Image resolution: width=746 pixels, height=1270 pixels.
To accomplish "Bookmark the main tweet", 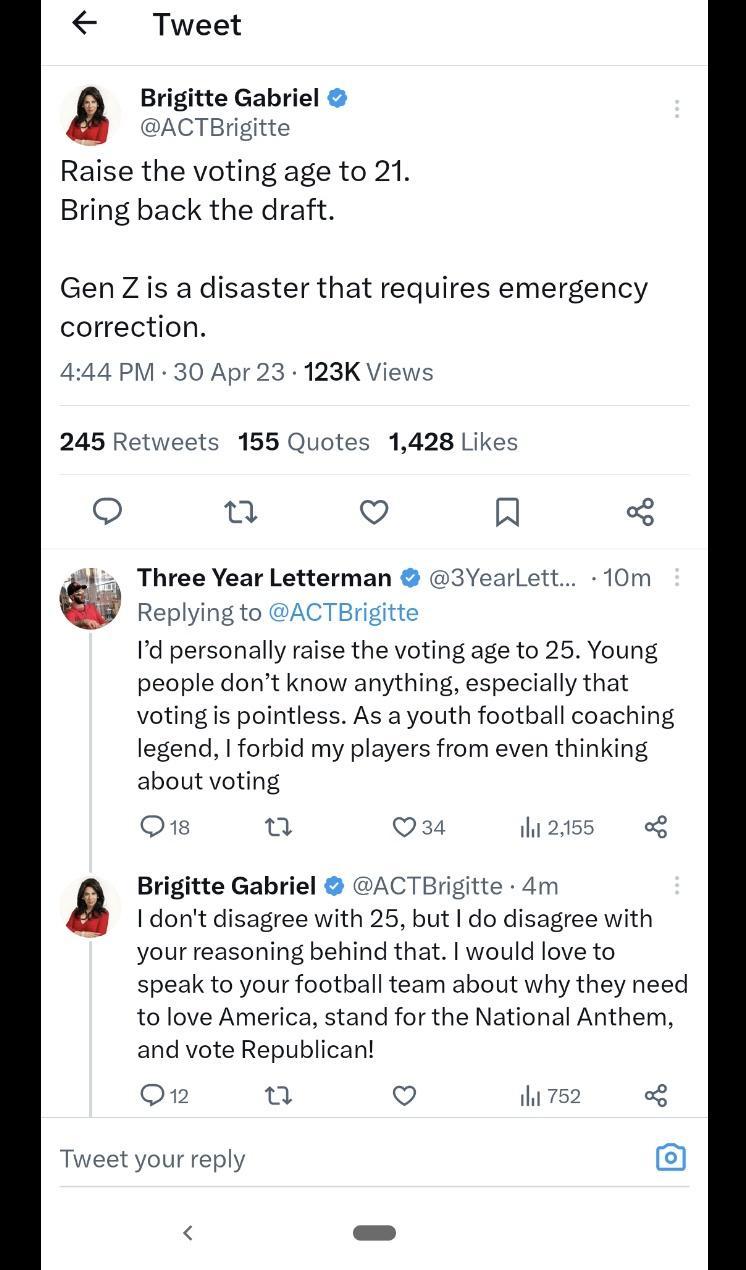I will pos(507,512).
